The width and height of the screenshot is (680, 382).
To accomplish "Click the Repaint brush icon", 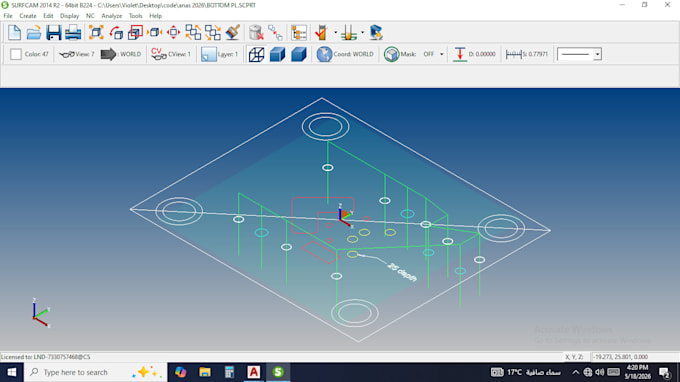I will click(233, 33).
